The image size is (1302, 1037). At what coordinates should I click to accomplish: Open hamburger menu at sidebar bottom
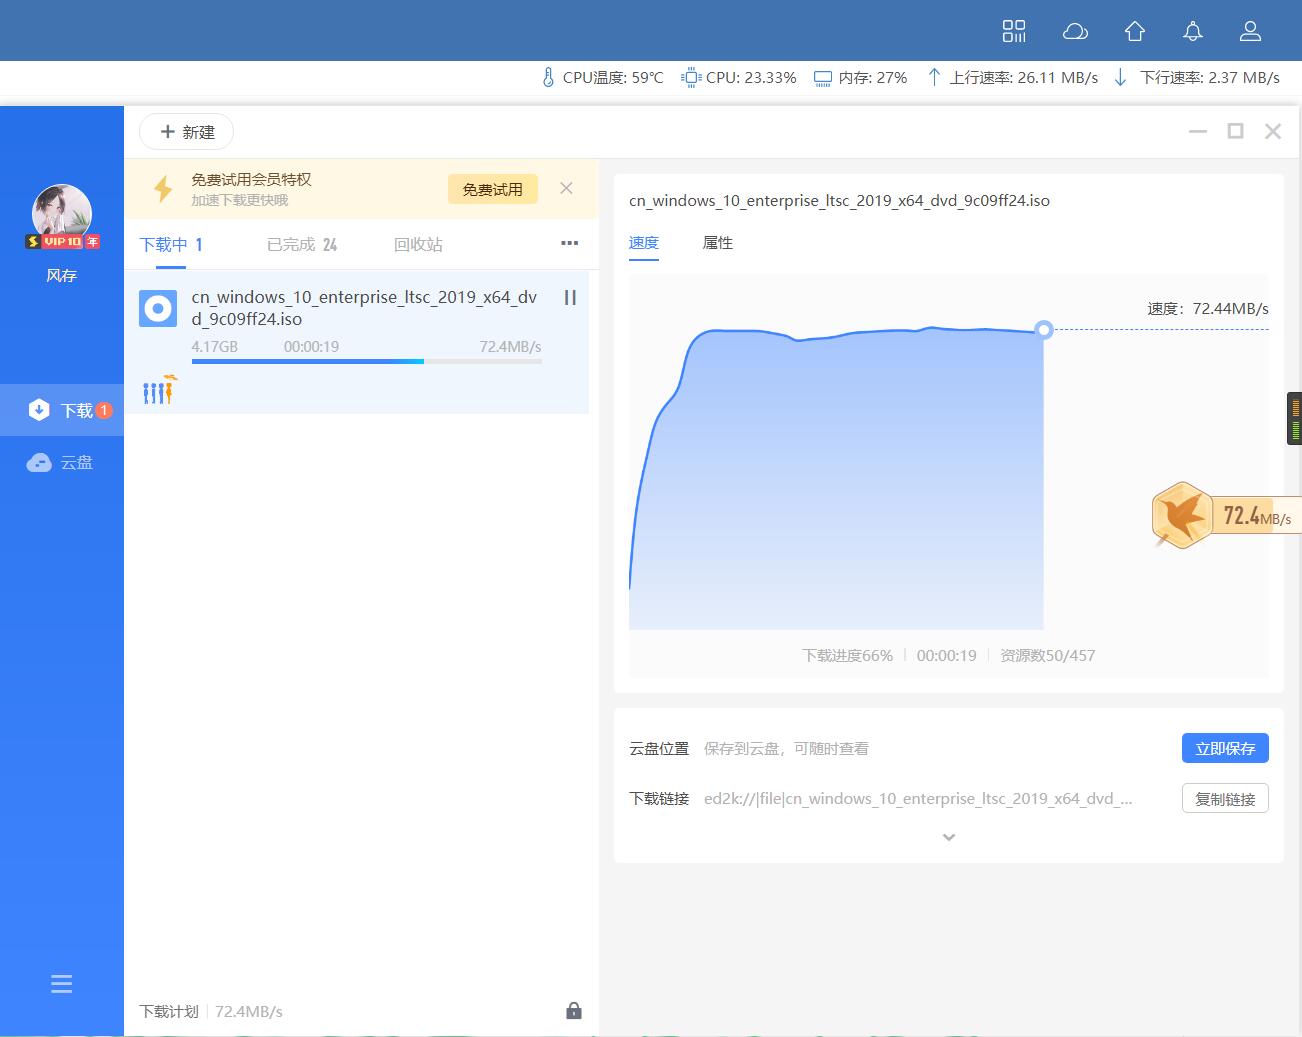(x=61, y=984)
